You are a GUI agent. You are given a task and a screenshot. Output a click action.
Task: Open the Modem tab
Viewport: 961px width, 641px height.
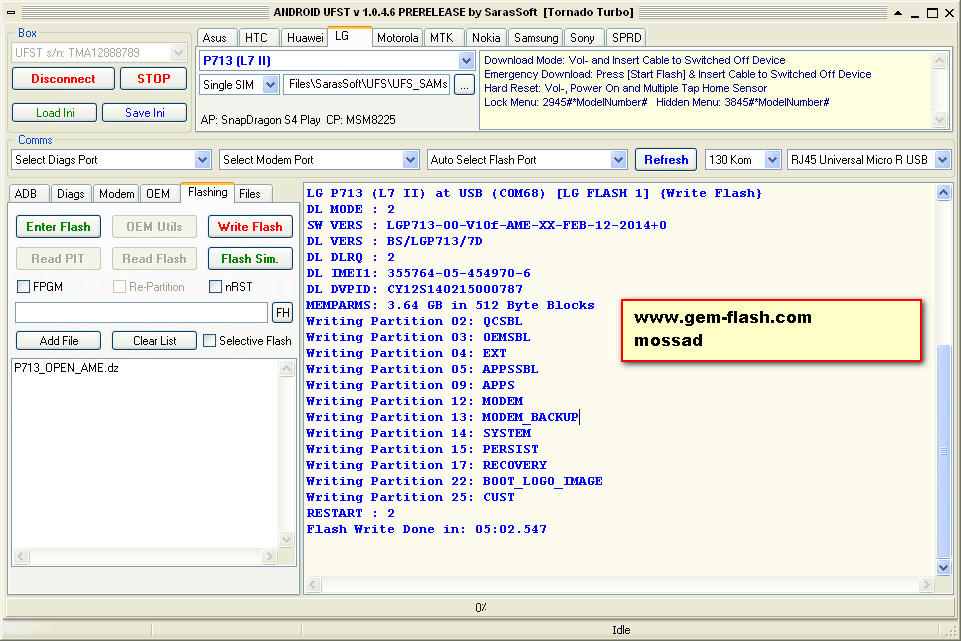[x=116, y=194]
